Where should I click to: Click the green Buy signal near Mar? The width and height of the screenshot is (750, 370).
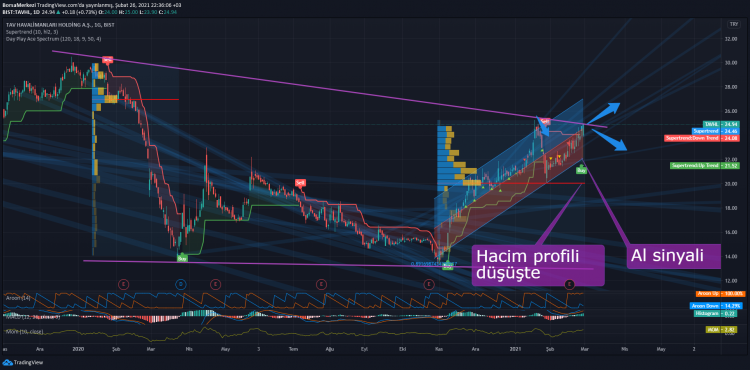(582, 170)
